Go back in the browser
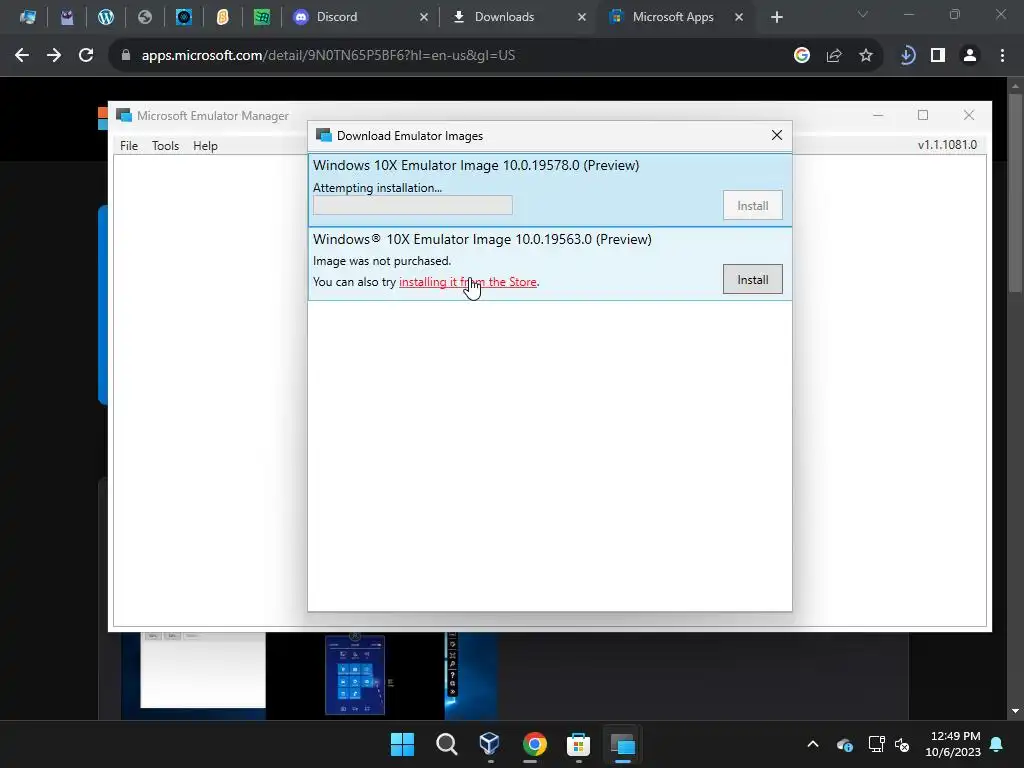Viewport: 1024px width, 768px height. (22, 56)
